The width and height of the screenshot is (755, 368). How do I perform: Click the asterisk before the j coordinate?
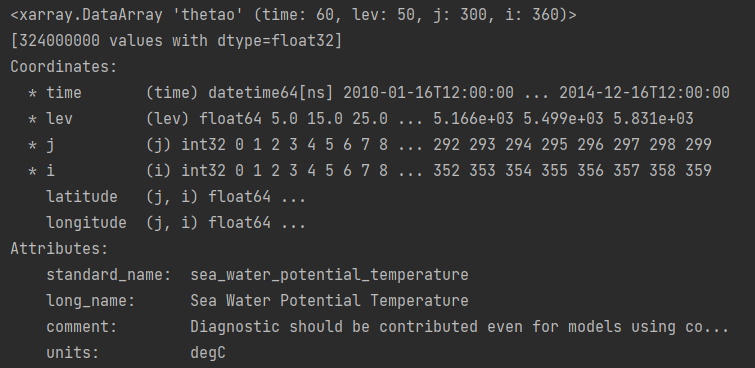click(x=32, y=145)
